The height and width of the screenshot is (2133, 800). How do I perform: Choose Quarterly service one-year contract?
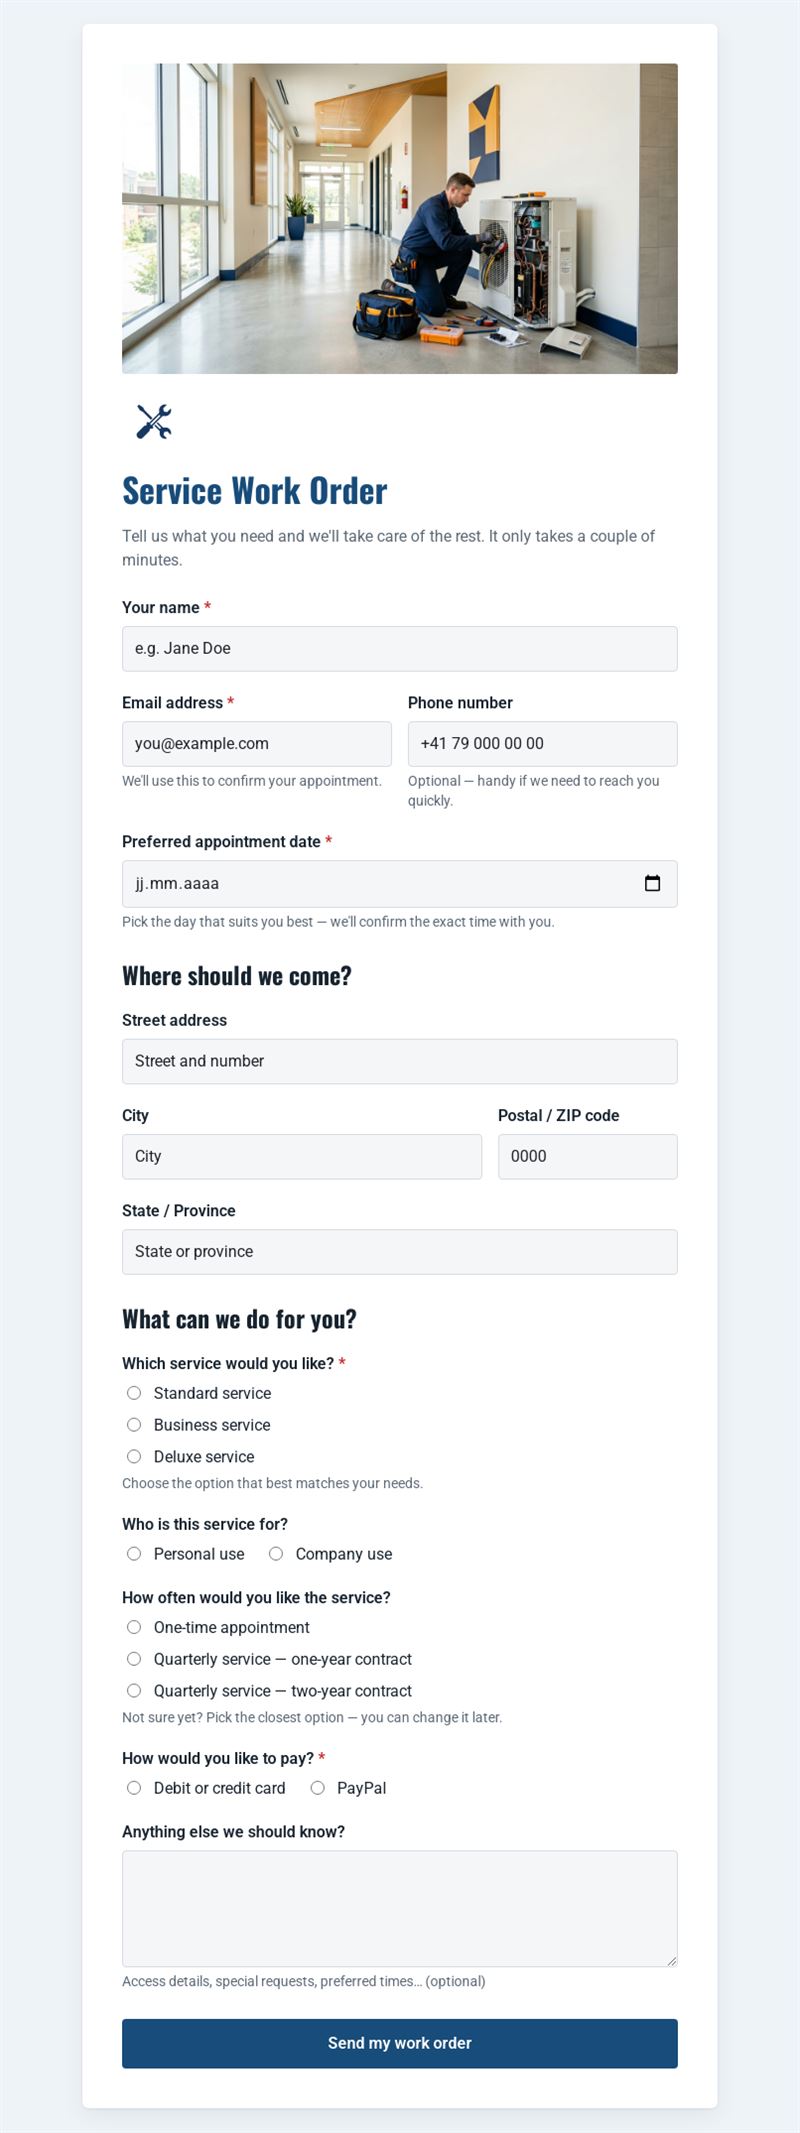point(134,1659)
